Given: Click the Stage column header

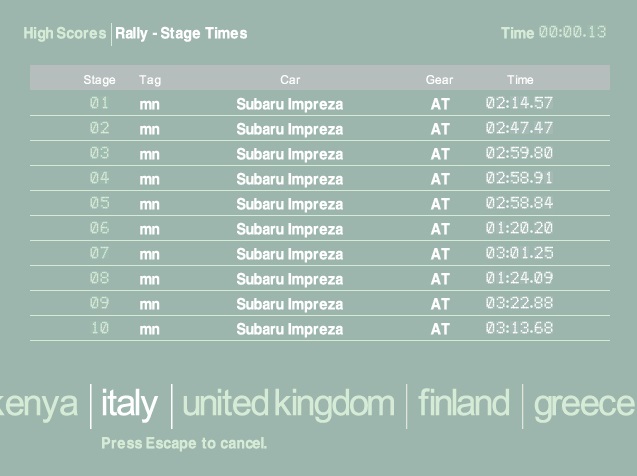Looking at the screenshot, I should click(x=99, y=80).
